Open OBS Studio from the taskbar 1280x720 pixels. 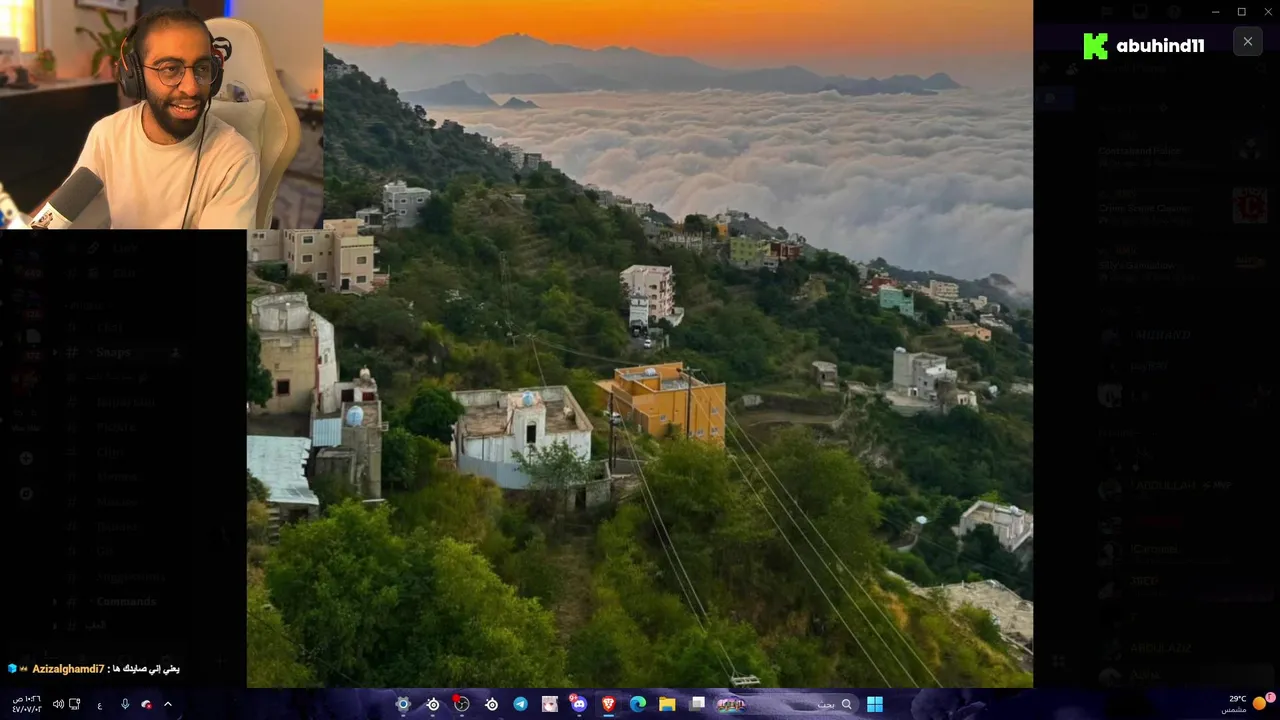[462, 704]
